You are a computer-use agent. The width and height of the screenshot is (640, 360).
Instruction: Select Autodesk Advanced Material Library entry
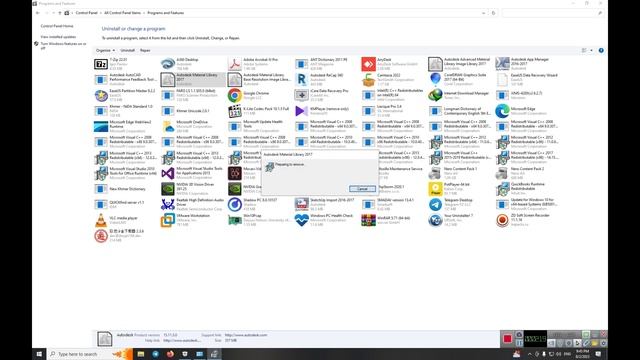pyautogui.click(x=460, y=64)
